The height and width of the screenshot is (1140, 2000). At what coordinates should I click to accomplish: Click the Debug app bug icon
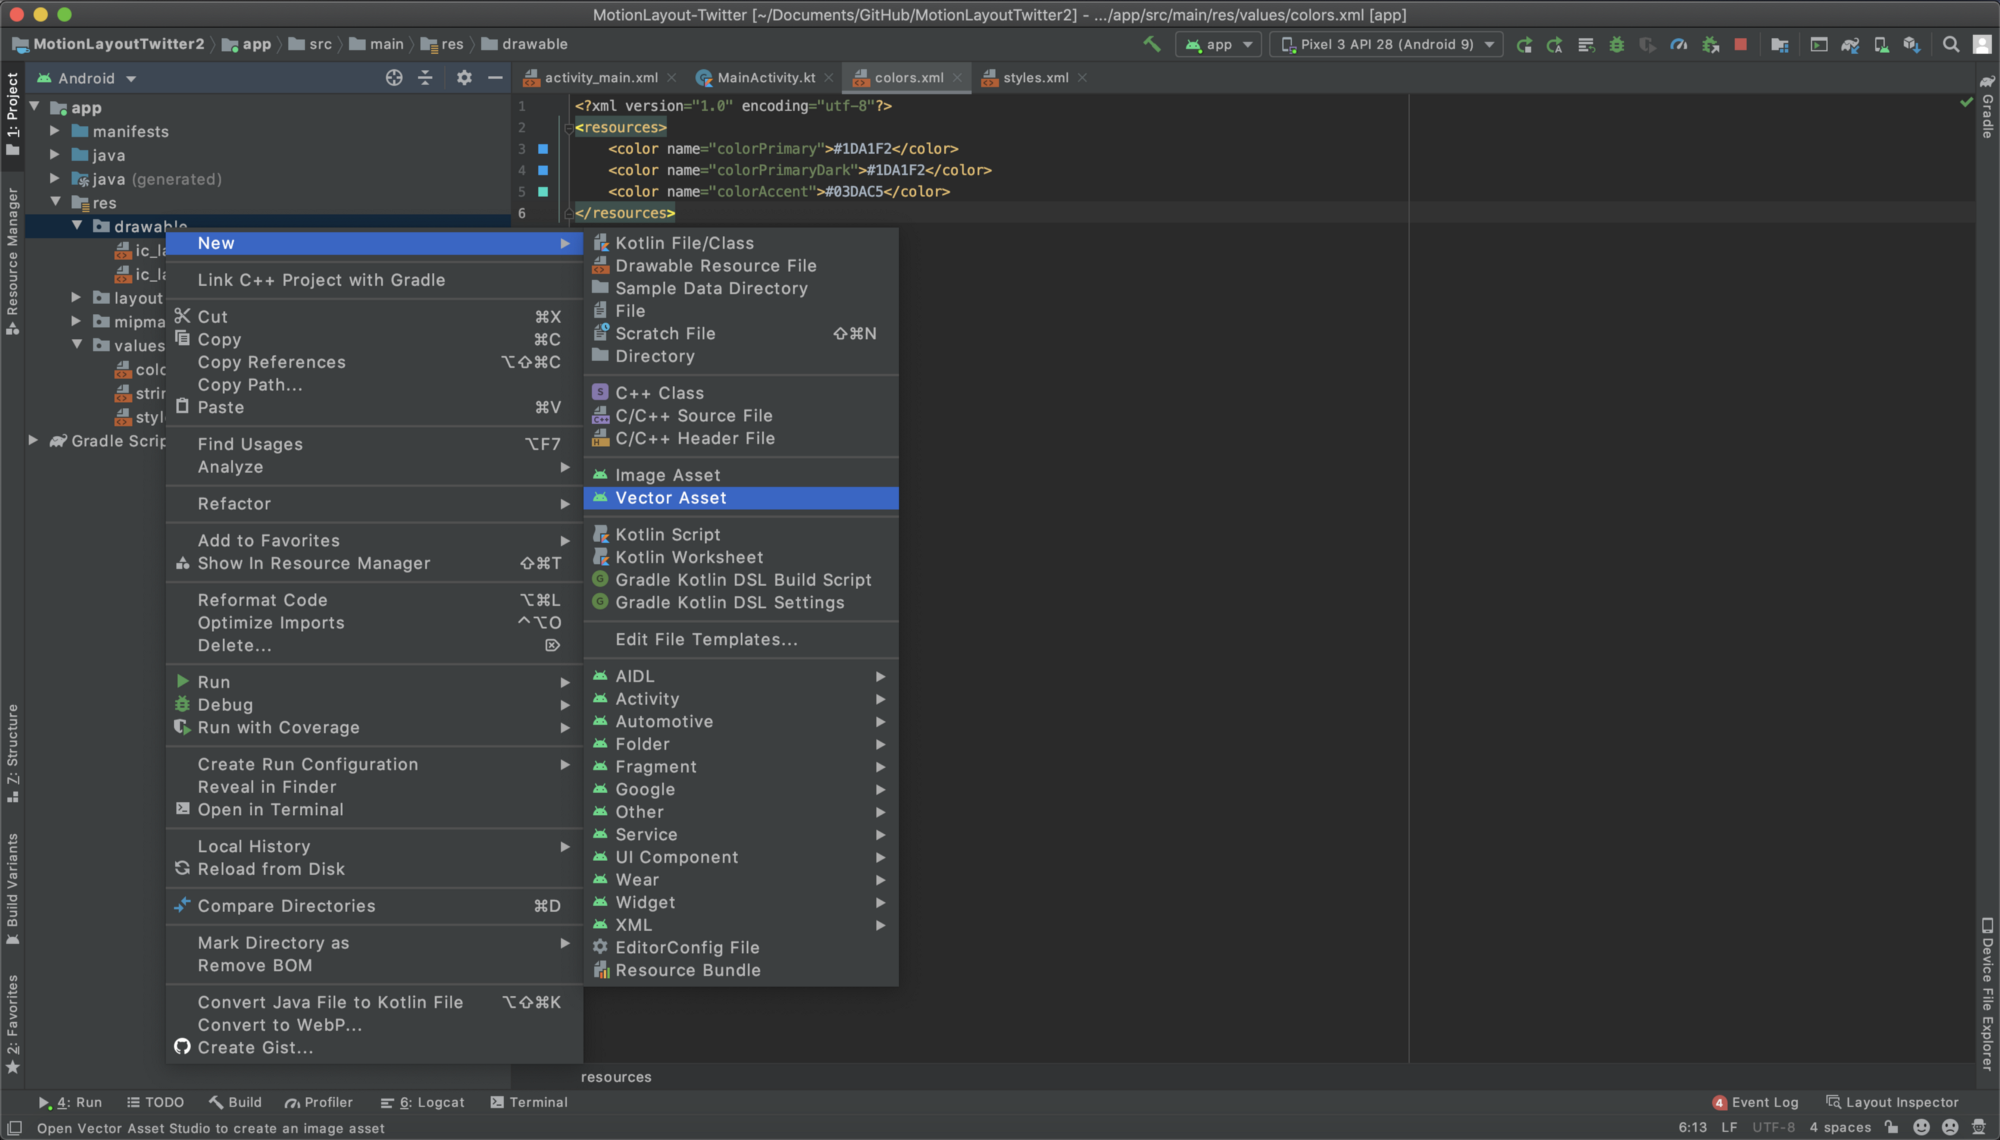1616,44
